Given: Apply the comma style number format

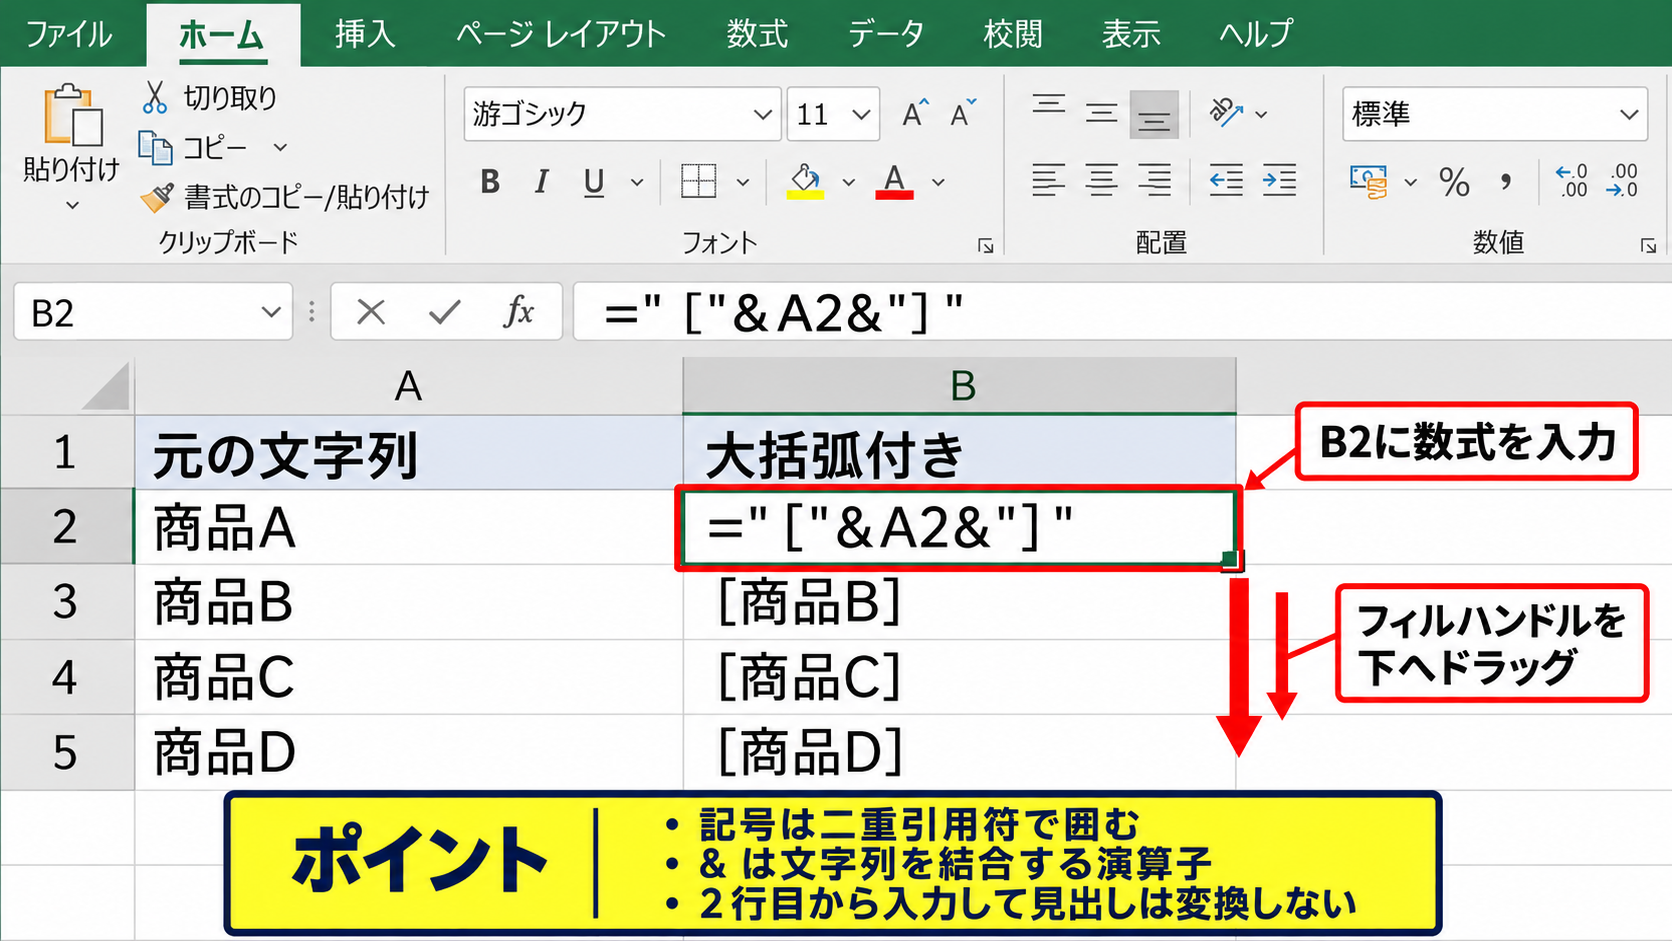Looking at the screenshot, I should pos(1506,182).
